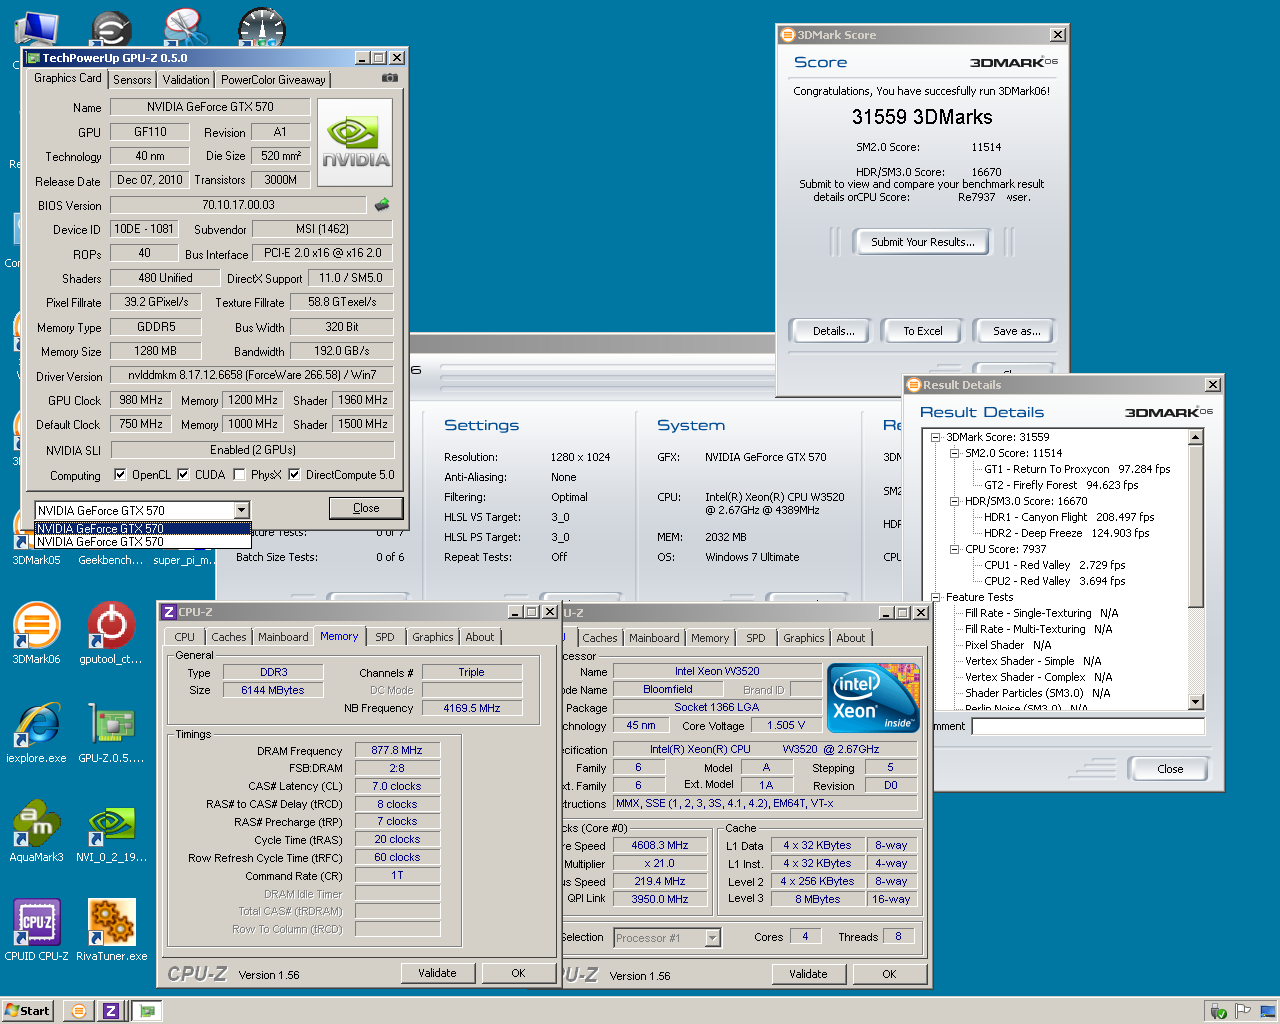The image size is (1280, 1024).
Task: Click the Windows Start button
Action: 27,1010
